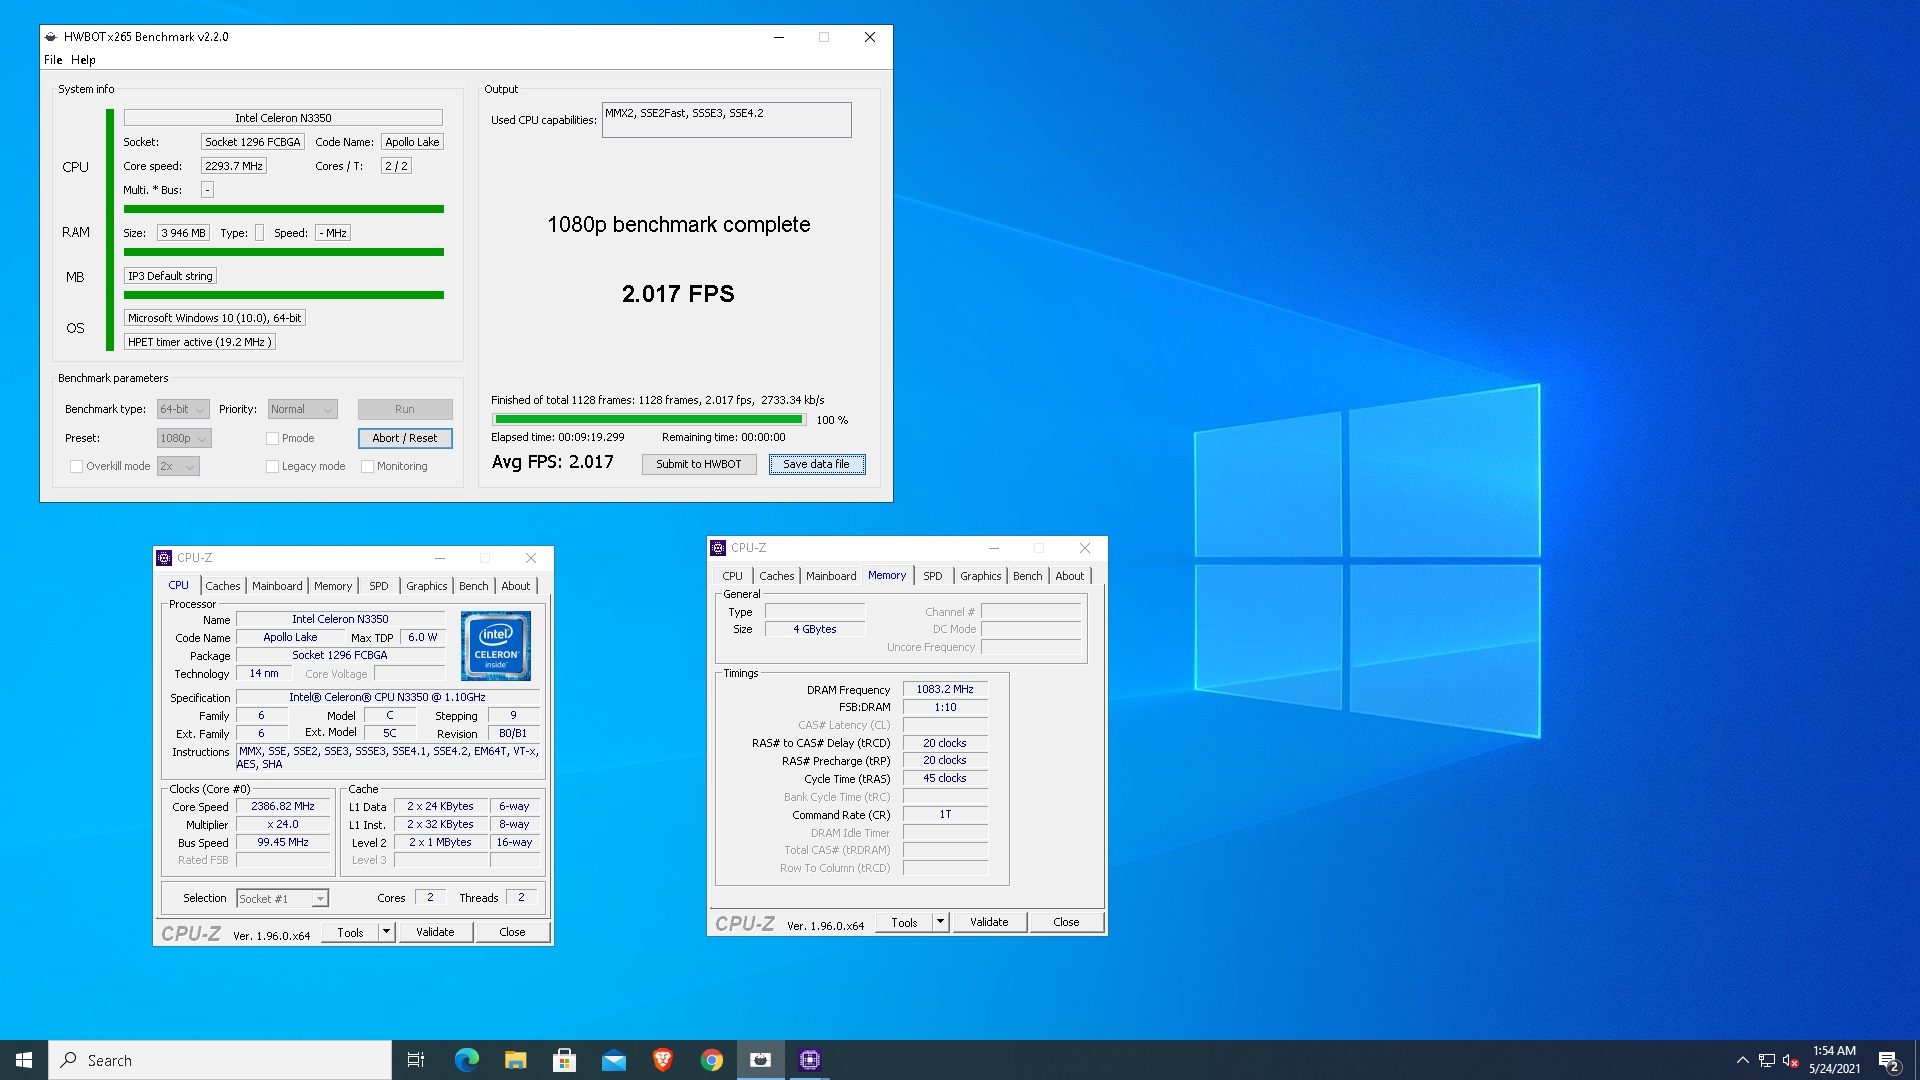Viewport: 1920px width, 1080px height.
Task: Select Memory tab in left CPU-Z
Action: (333, 586)
